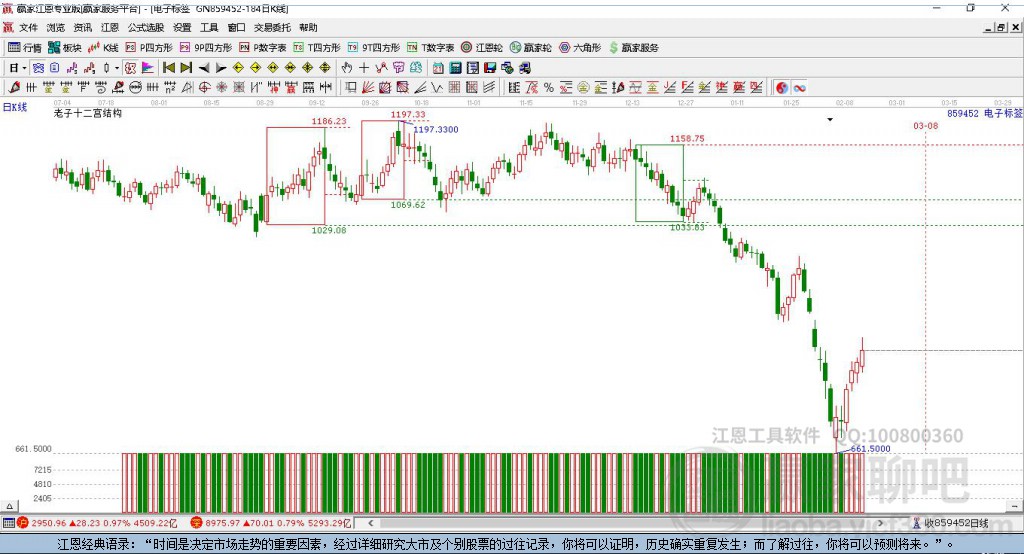1024x554 pixels.
Task: Open the 设置 menu
Action: 182,27
